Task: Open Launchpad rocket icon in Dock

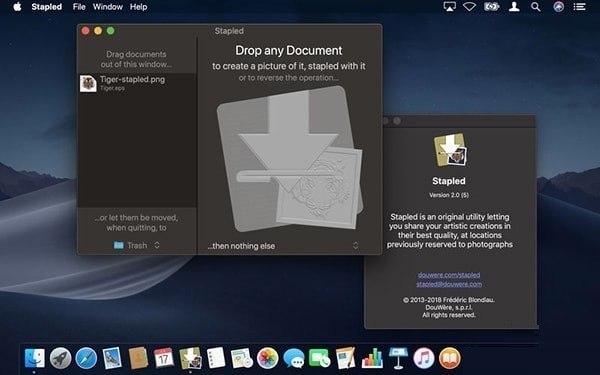Action: pos(60,358)
